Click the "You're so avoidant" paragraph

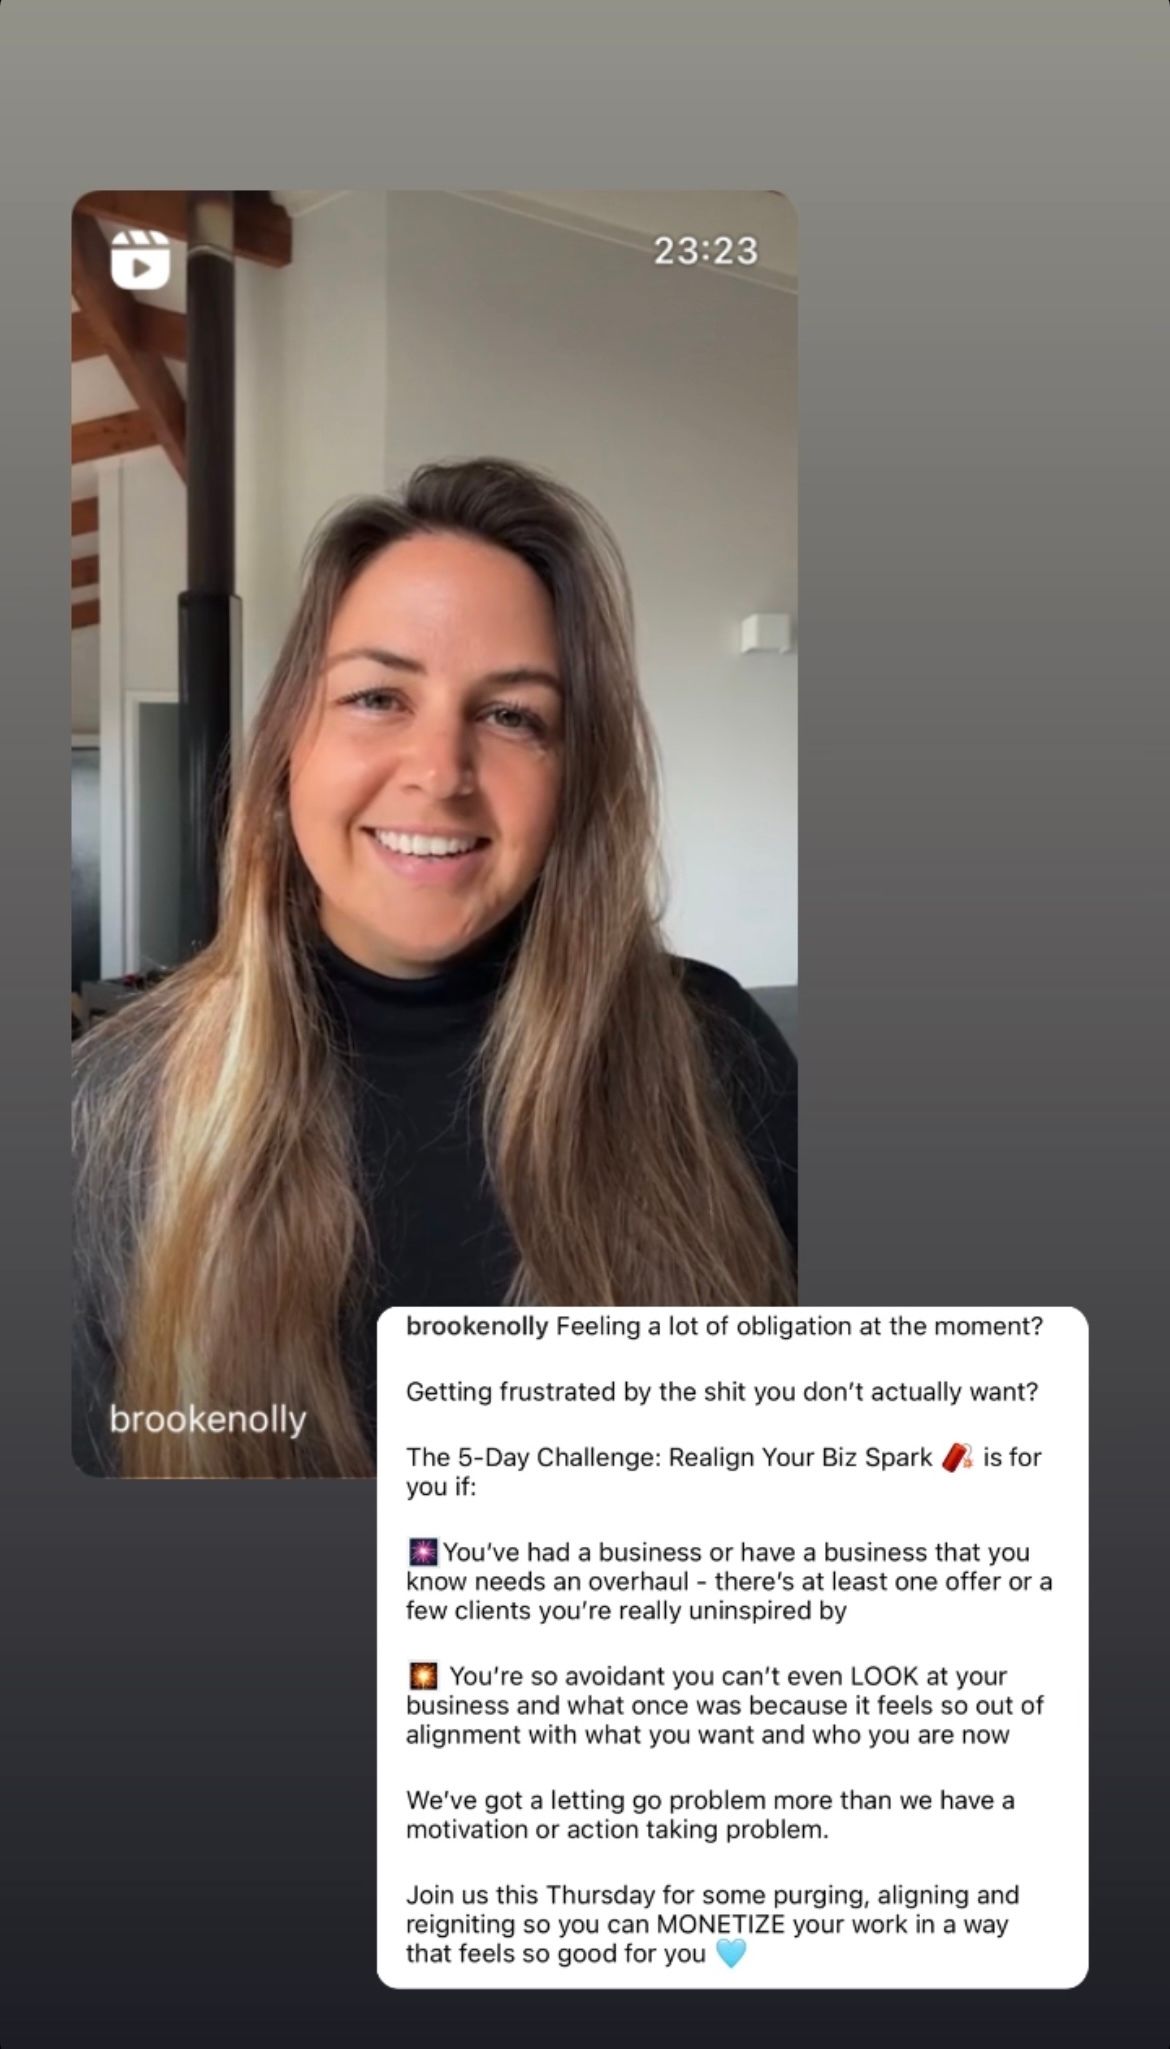[725, 1705]
